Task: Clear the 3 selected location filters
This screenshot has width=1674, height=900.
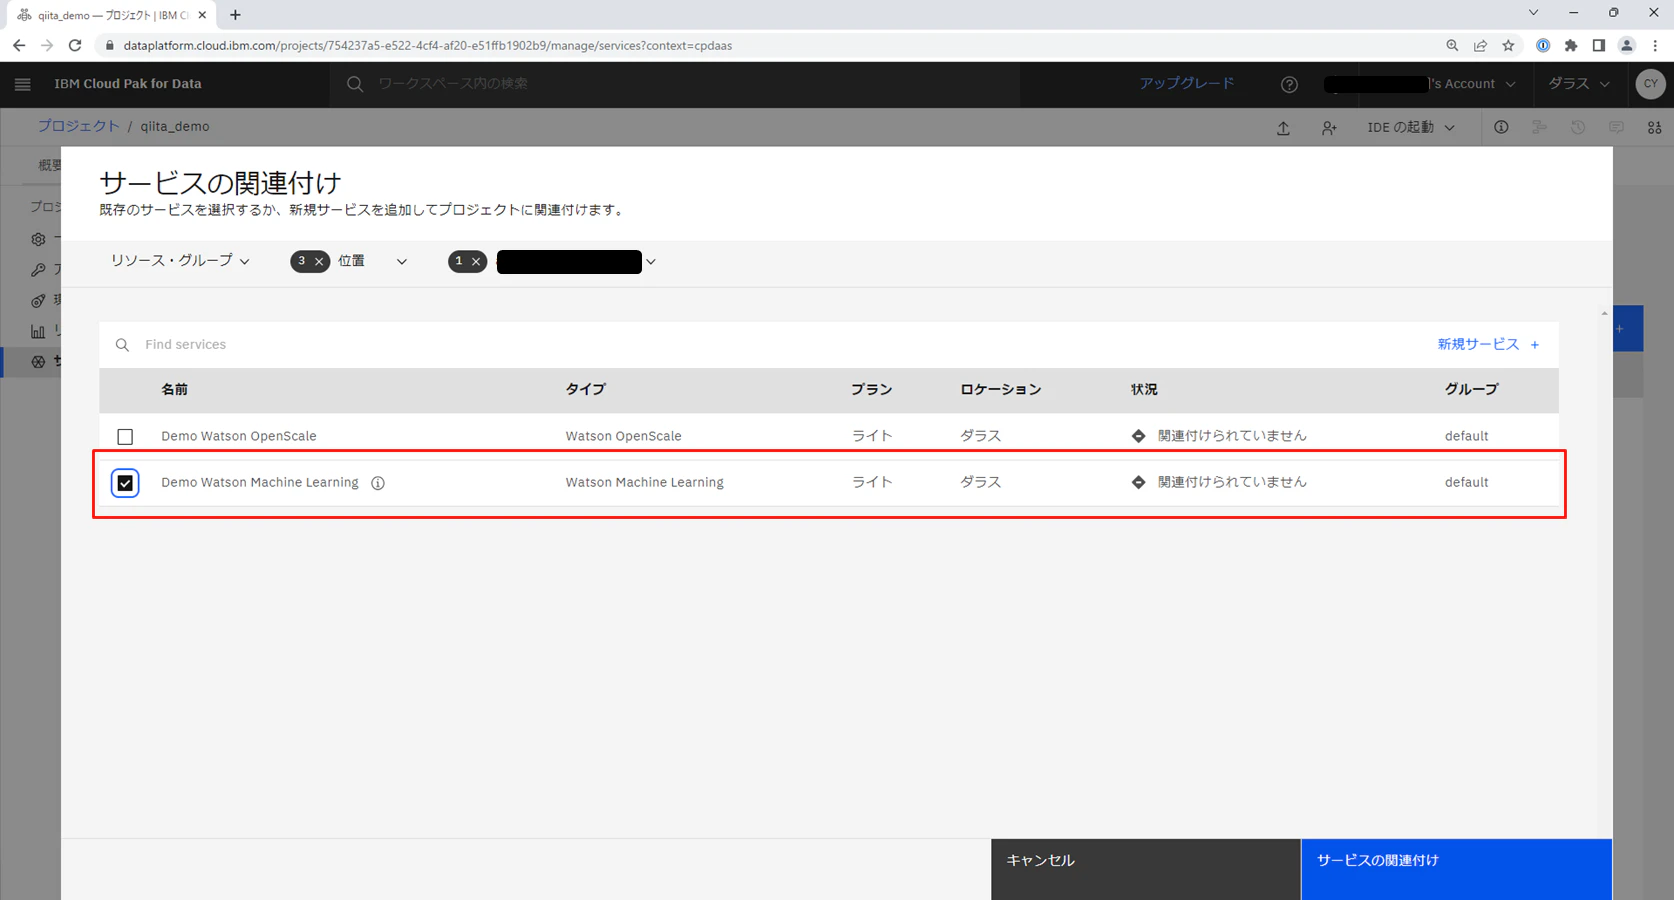Action: click(x=319, y=262)
